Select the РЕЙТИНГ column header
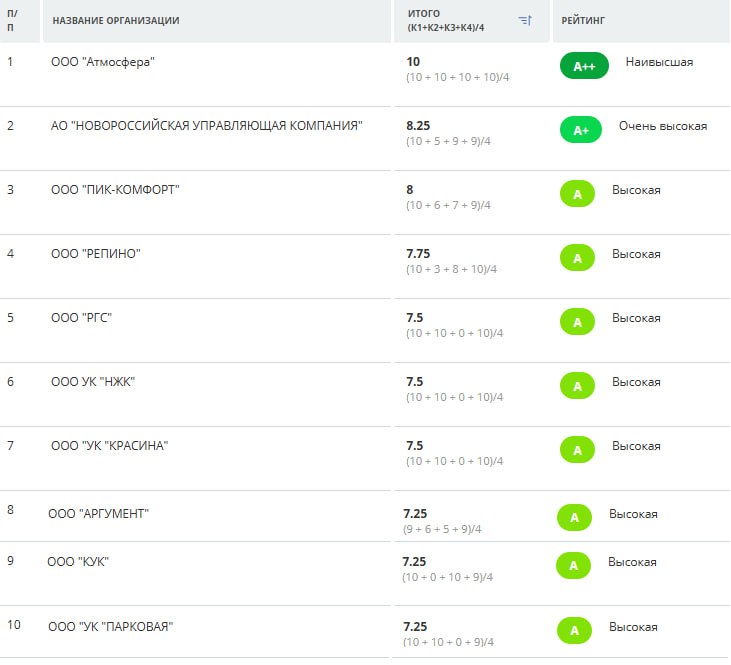This screenshot has height=665, width=731. click(x=583, y=21)
